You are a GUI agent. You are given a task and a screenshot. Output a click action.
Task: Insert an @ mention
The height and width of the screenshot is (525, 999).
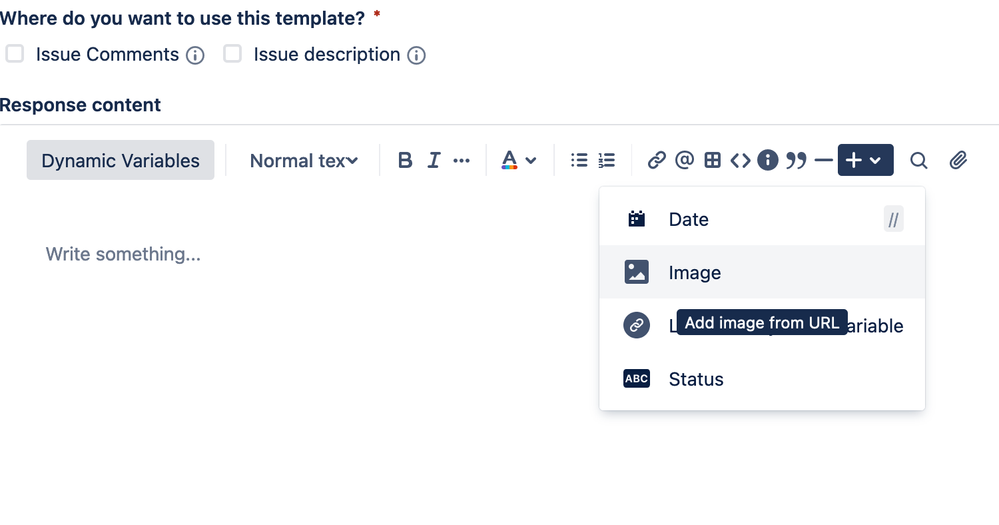(684, 160)
